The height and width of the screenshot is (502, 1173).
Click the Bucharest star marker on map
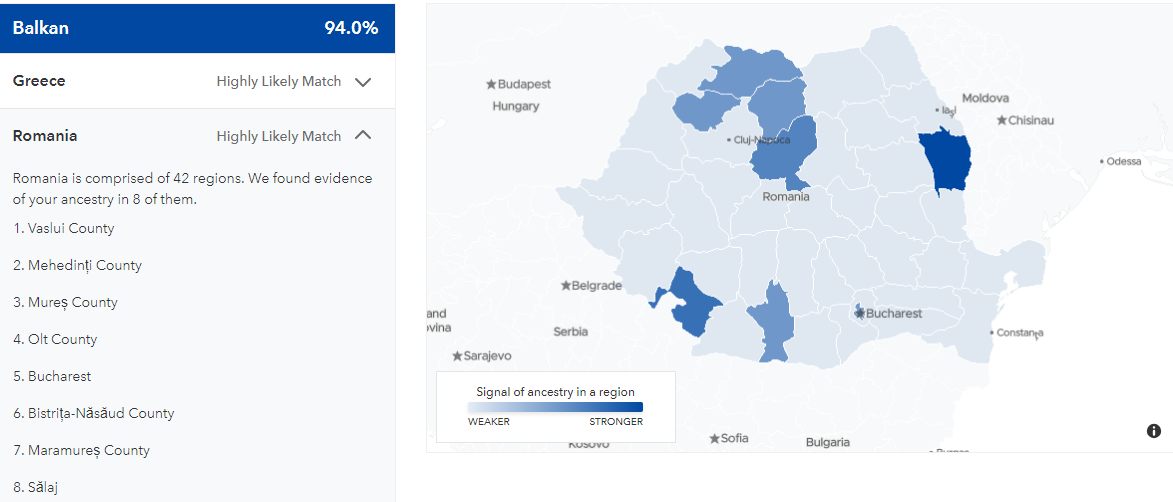click(x=860, y=313)
